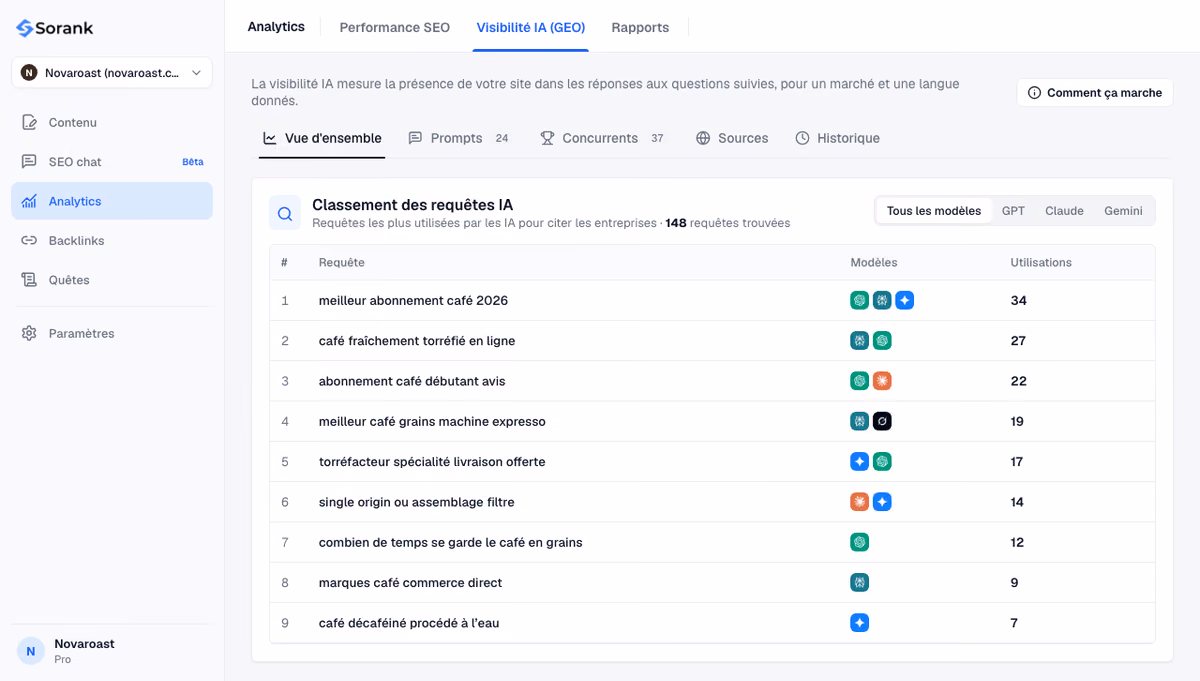This screenshot has height=681, width=1200.
Task: Click the "Comment ça marche" button
Action: (1095, 93)
